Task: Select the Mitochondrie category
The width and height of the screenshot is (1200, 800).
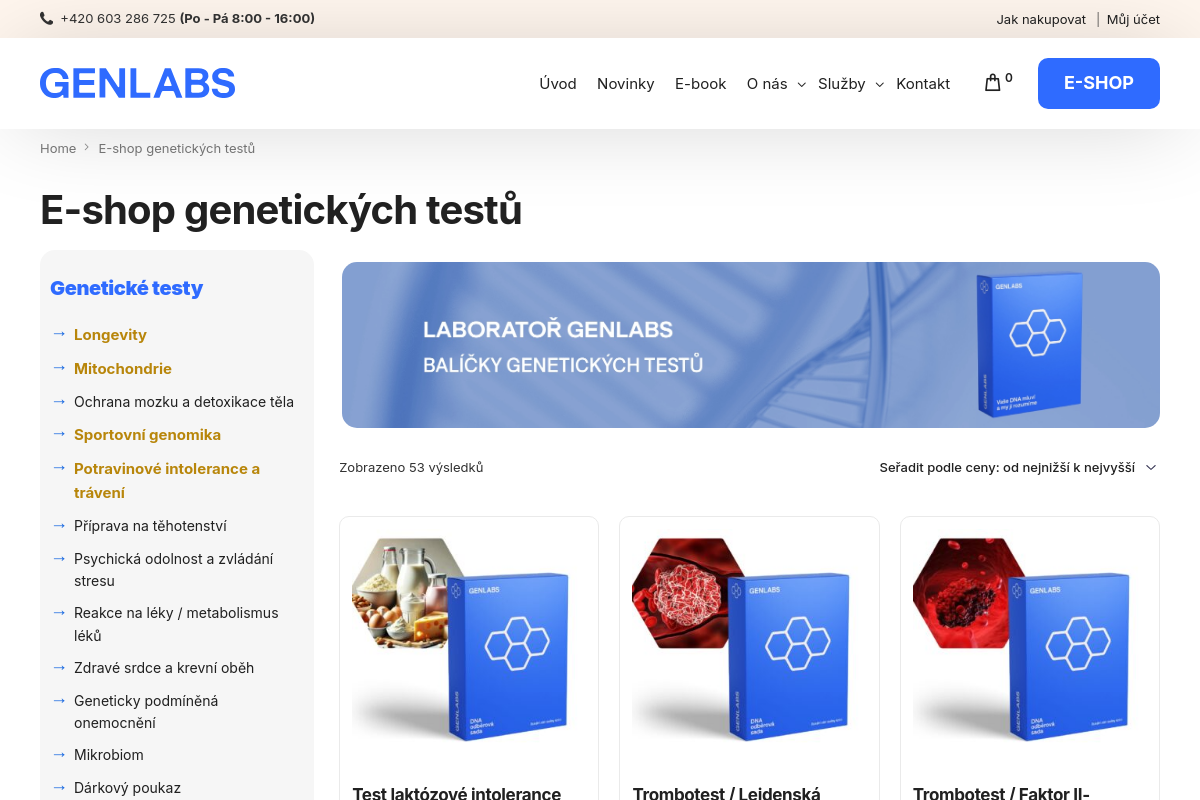Action: click(x=123, y=369)
